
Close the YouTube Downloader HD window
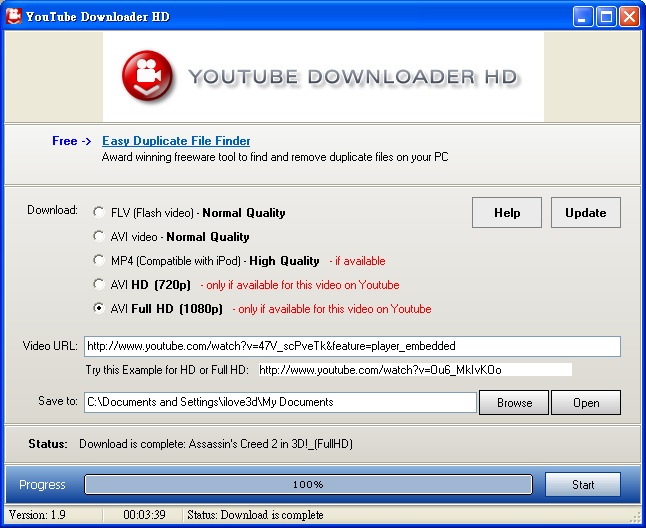coord(629,17)
